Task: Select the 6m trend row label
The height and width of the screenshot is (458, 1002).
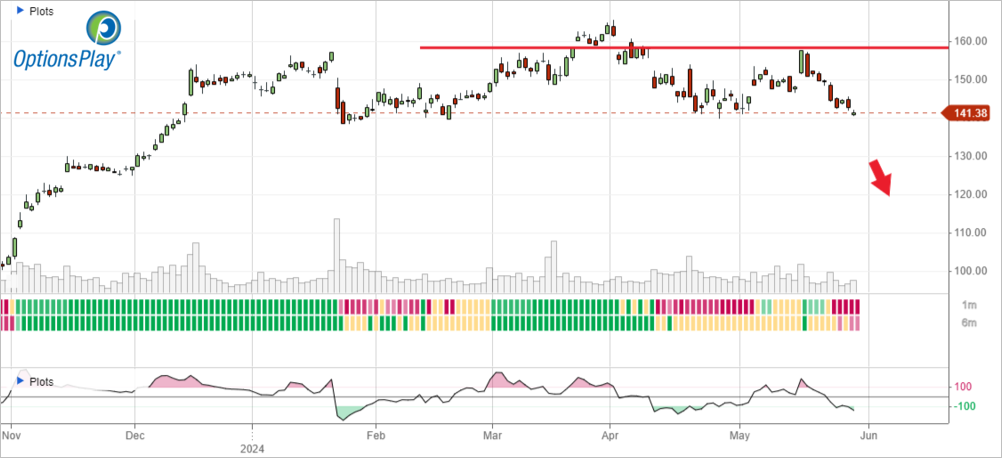Action: (971, 323)
